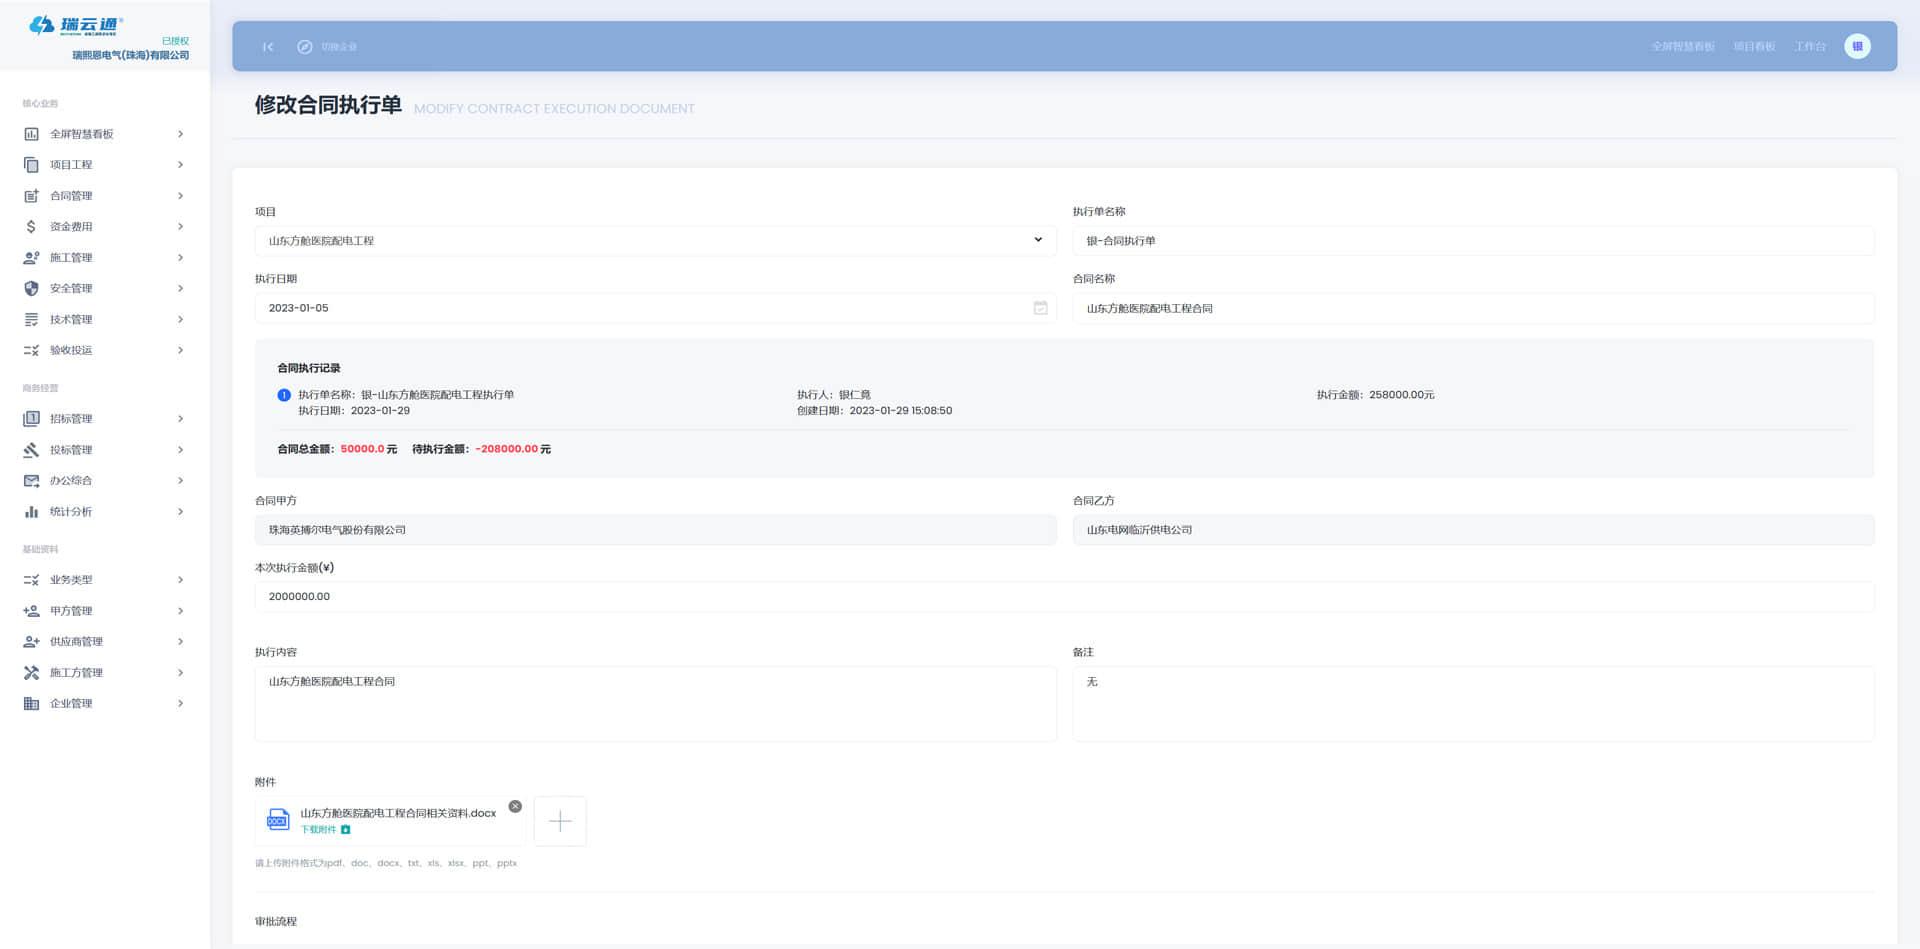Click the plus box to add attachment

click(560, 821)
